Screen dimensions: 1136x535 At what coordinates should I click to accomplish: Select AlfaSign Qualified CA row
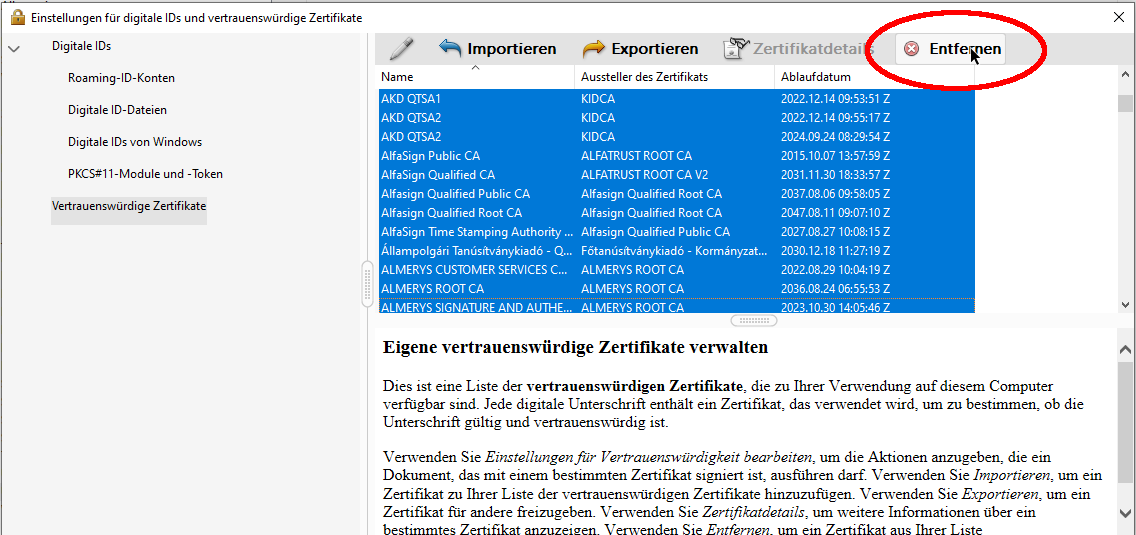(x=676, y=175)
